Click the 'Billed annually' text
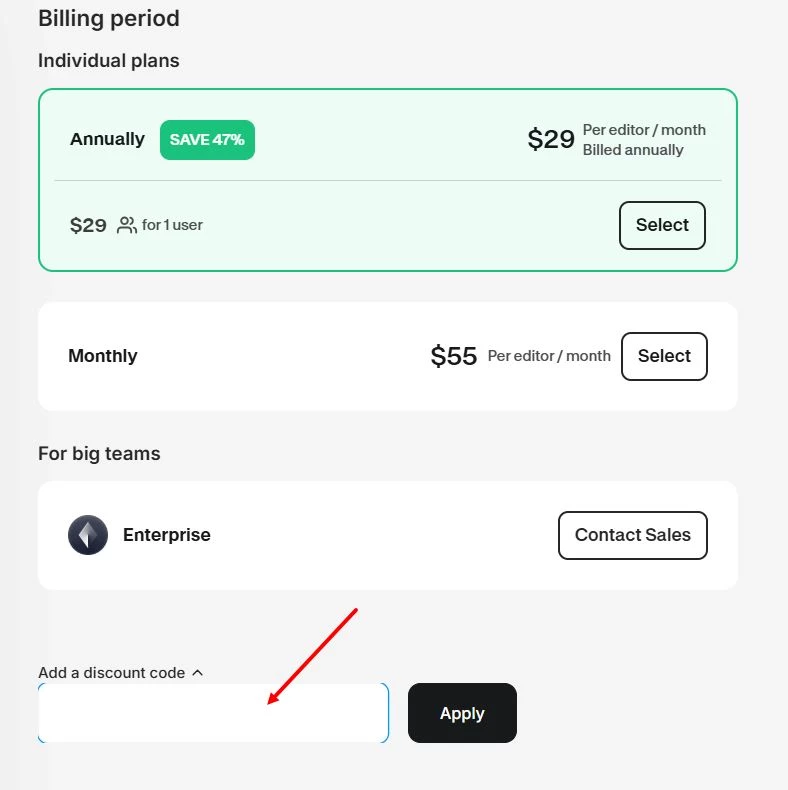 [x=633, y=150]
